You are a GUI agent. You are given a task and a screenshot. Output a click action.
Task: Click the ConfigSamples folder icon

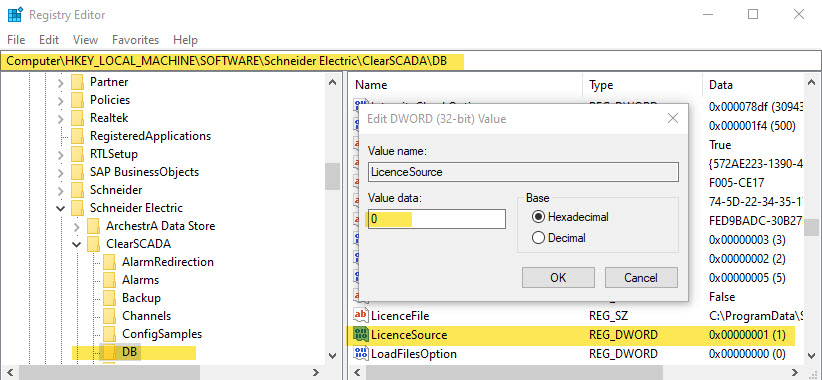click(x=110, y=334)
